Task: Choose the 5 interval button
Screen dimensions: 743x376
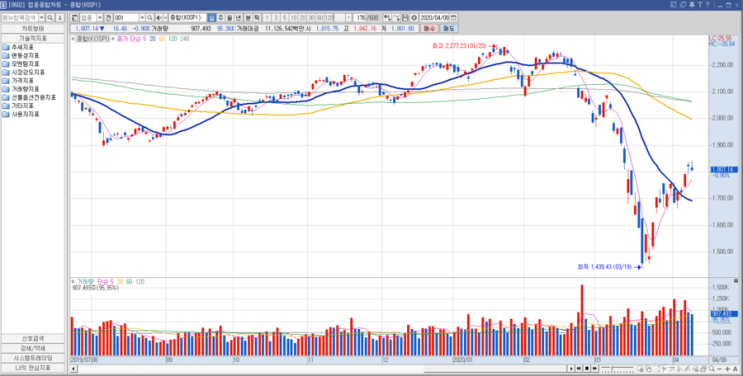Action: [x=285, y=18]
